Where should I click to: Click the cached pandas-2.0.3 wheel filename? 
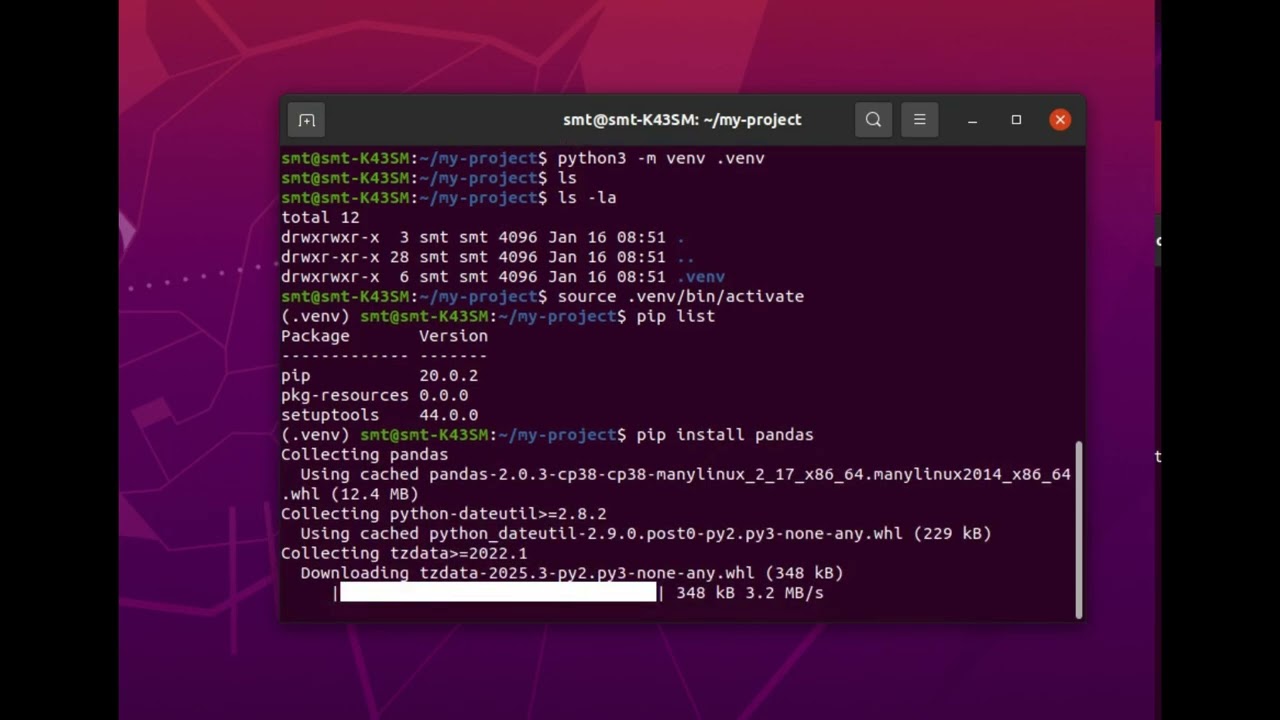tap(750, 474)
